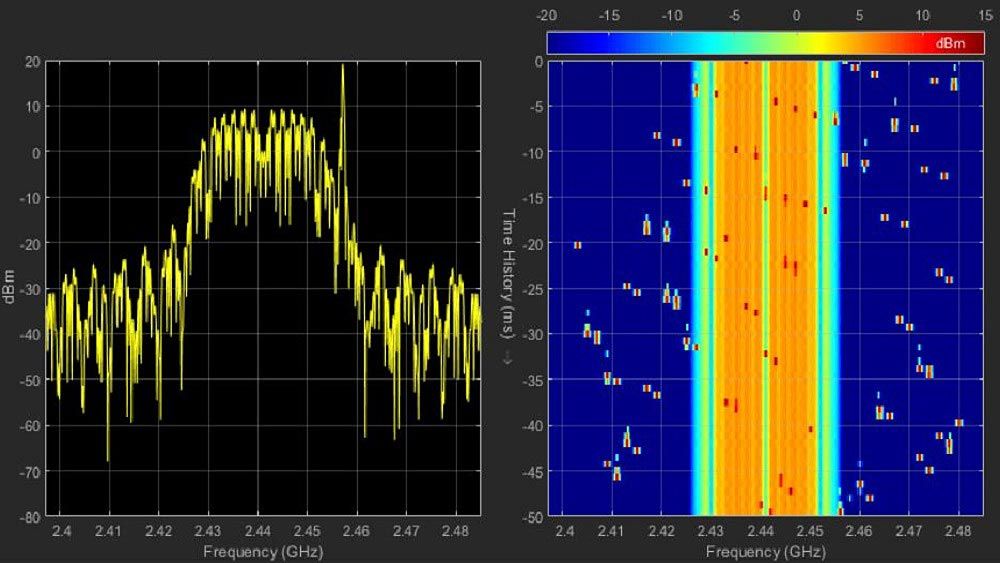Click the -50 tick label on the time history axis

pos(533,517)
